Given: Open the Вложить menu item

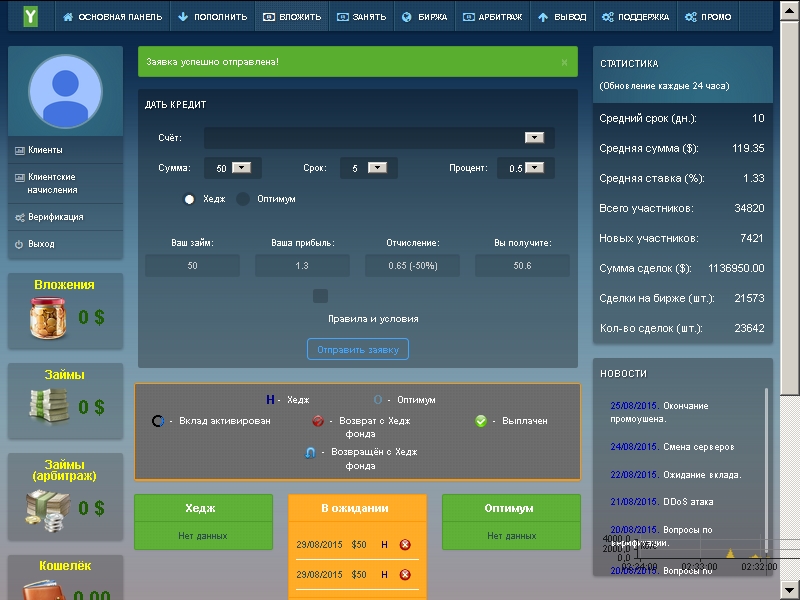Looking at the screenshot, I should click(x=292, y=17).
